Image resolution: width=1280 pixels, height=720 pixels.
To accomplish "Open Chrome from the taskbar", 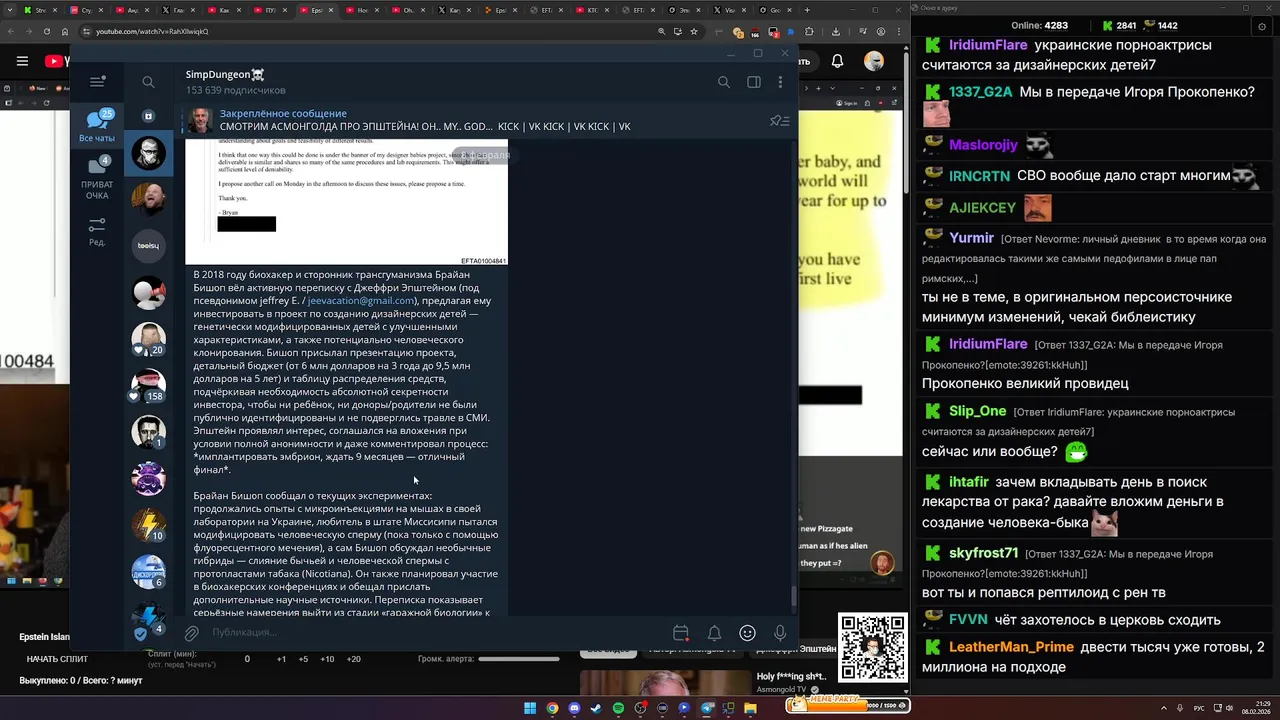I will point(552,708).
